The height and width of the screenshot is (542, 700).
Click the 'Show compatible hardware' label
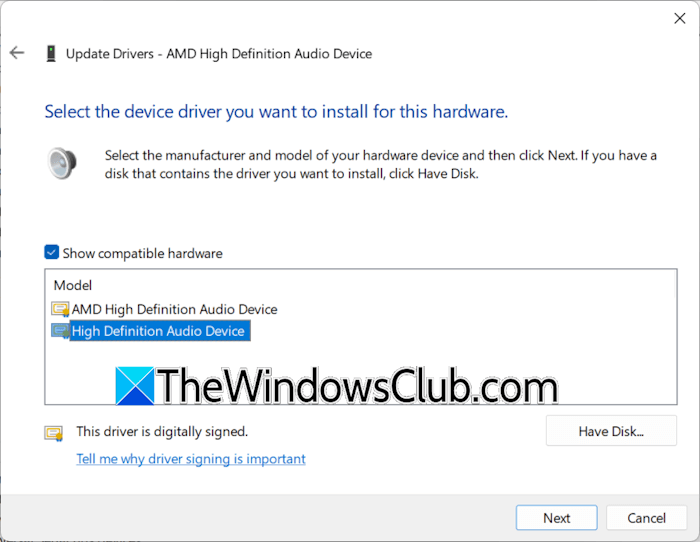(142, 253)
